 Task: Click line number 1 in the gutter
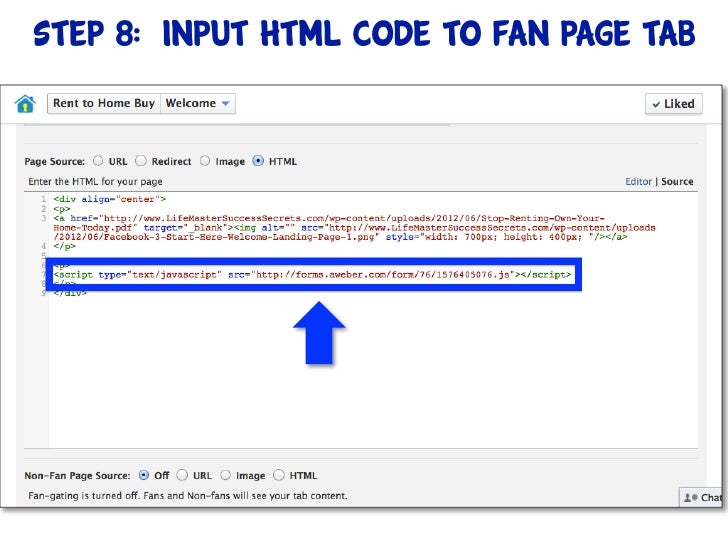tap(44, 199)
